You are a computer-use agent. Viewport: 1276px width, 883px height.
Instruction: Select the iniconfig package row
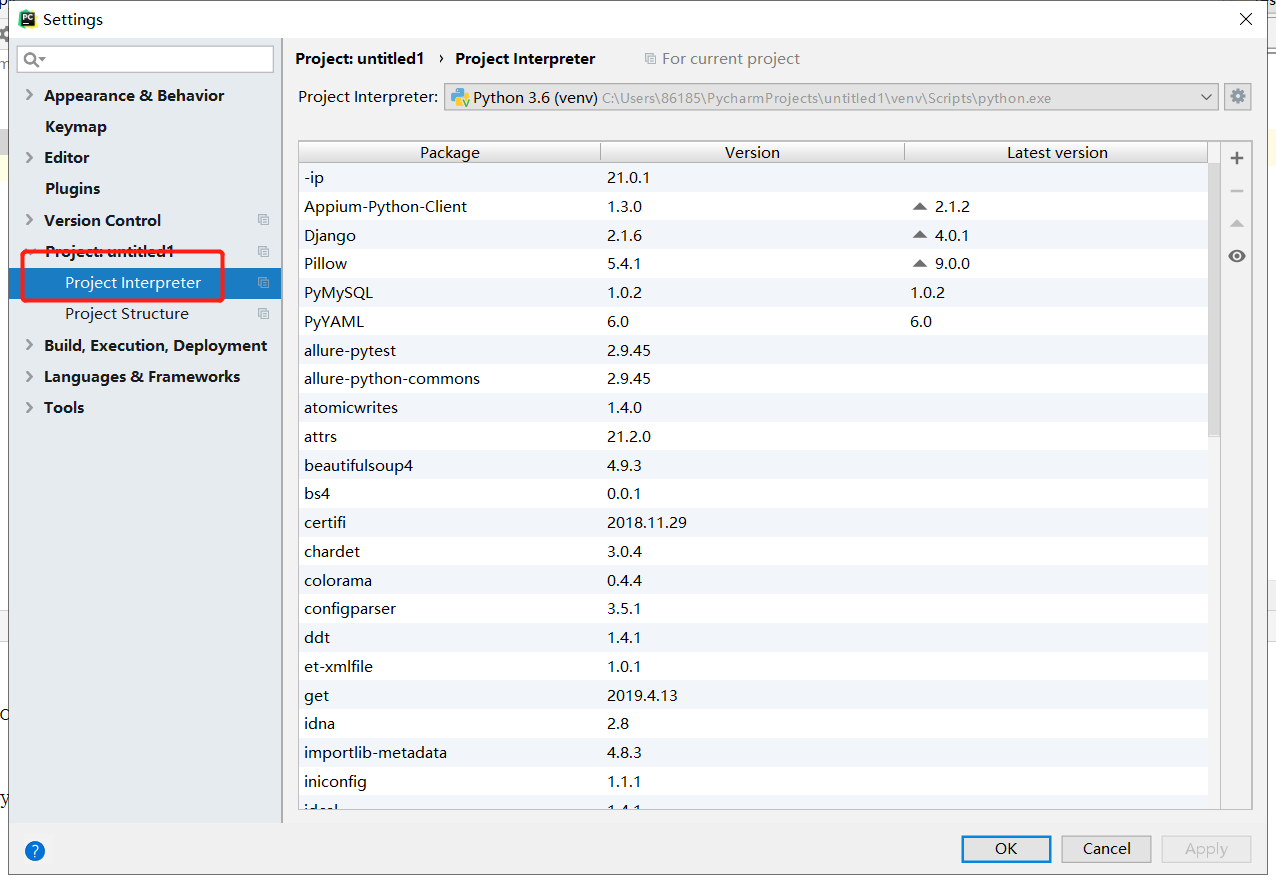click(753, 781)
